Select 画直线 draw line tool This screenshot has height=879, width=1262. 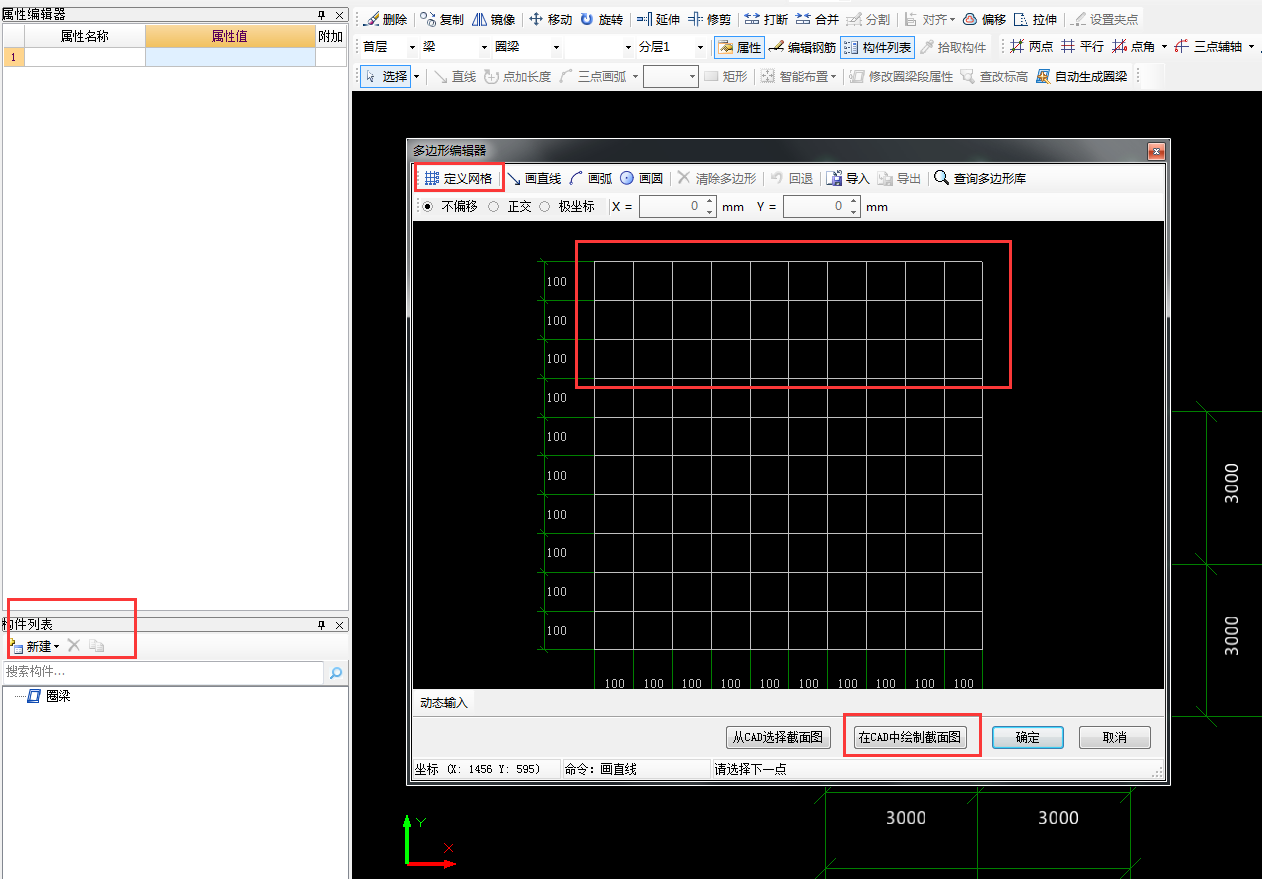click(x=533, y=178)
